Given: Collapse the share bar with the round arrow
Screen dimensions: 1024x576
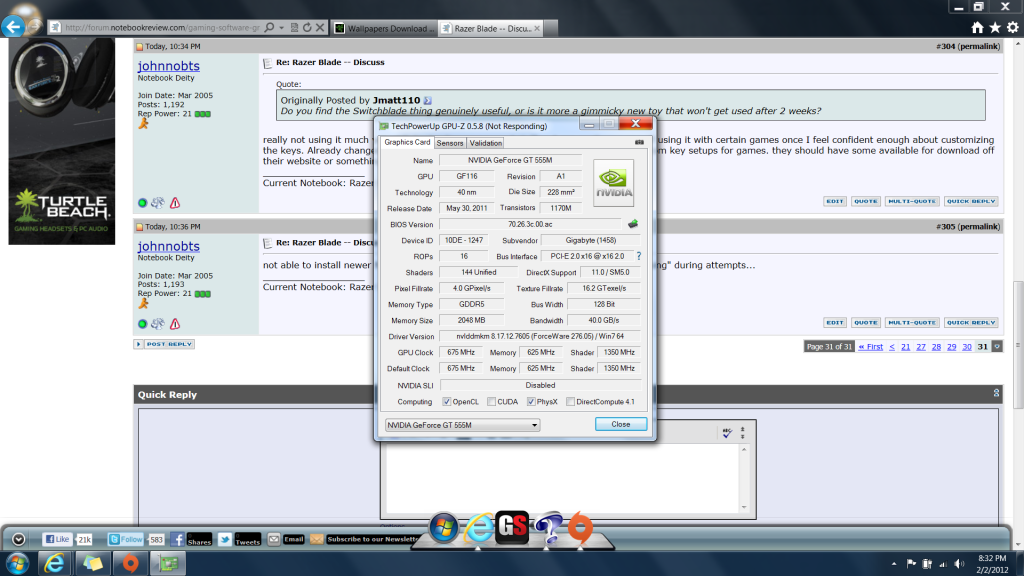Looking at the screenshot, I should click(18, 539).
